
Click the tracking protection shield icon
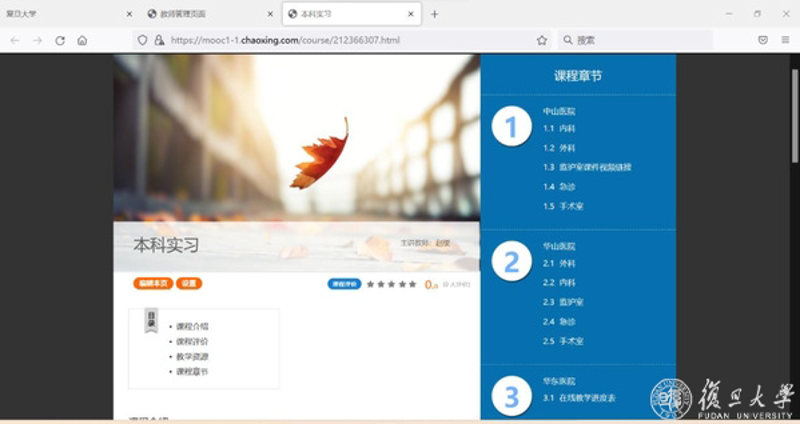142,40
